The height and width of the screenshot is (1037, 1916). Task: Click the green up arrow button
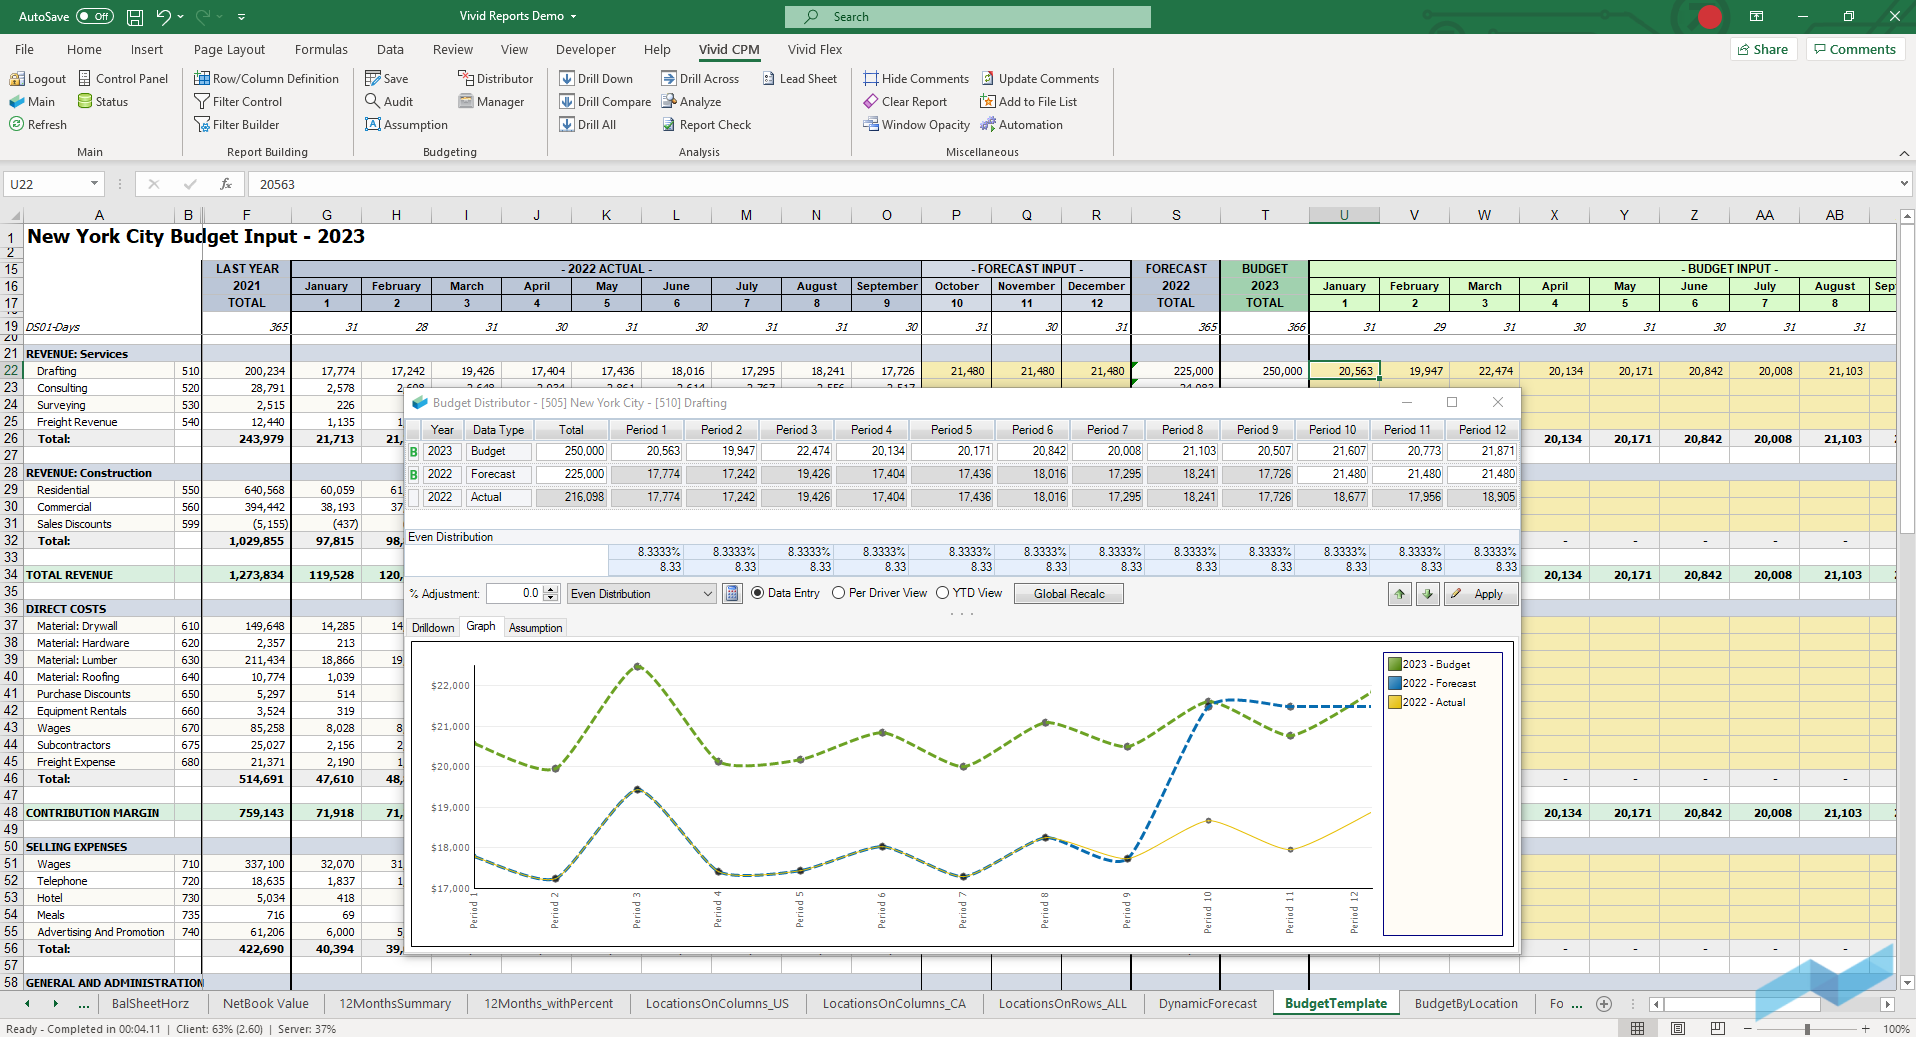(x=1400, y=594)
